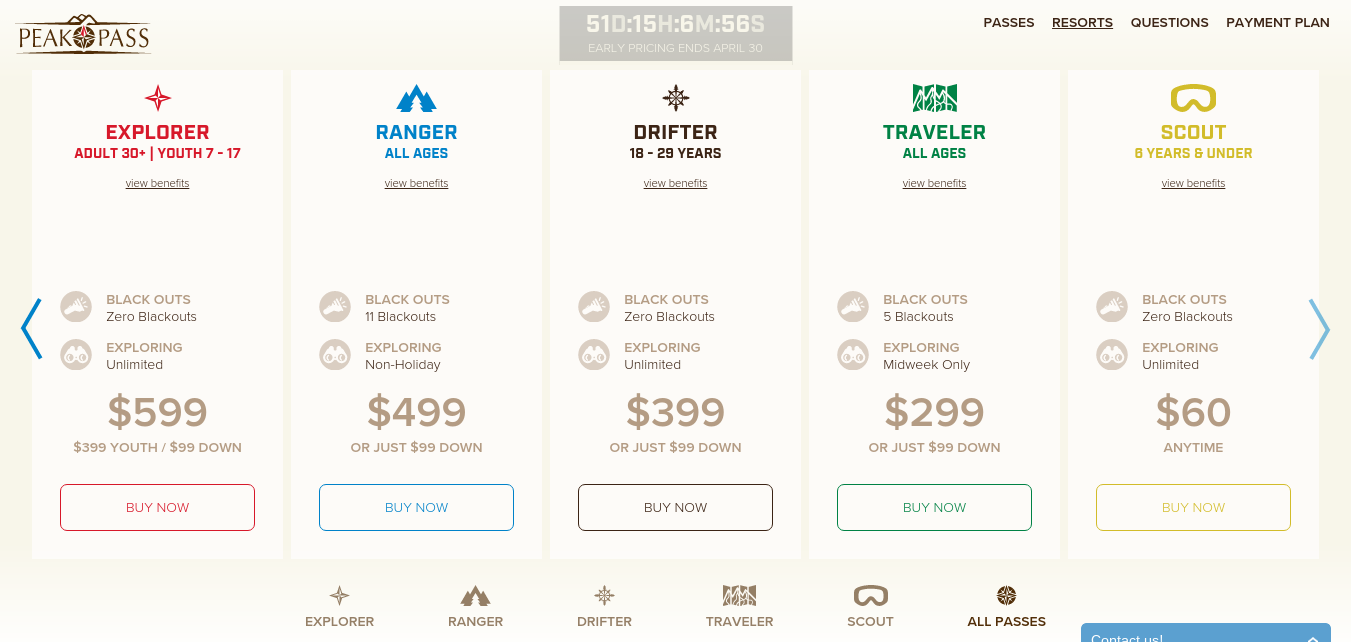Click the early pricing countdown timer
Image resolution: width=1351 pixels, height=642 pixels.
tap(675, 33)
